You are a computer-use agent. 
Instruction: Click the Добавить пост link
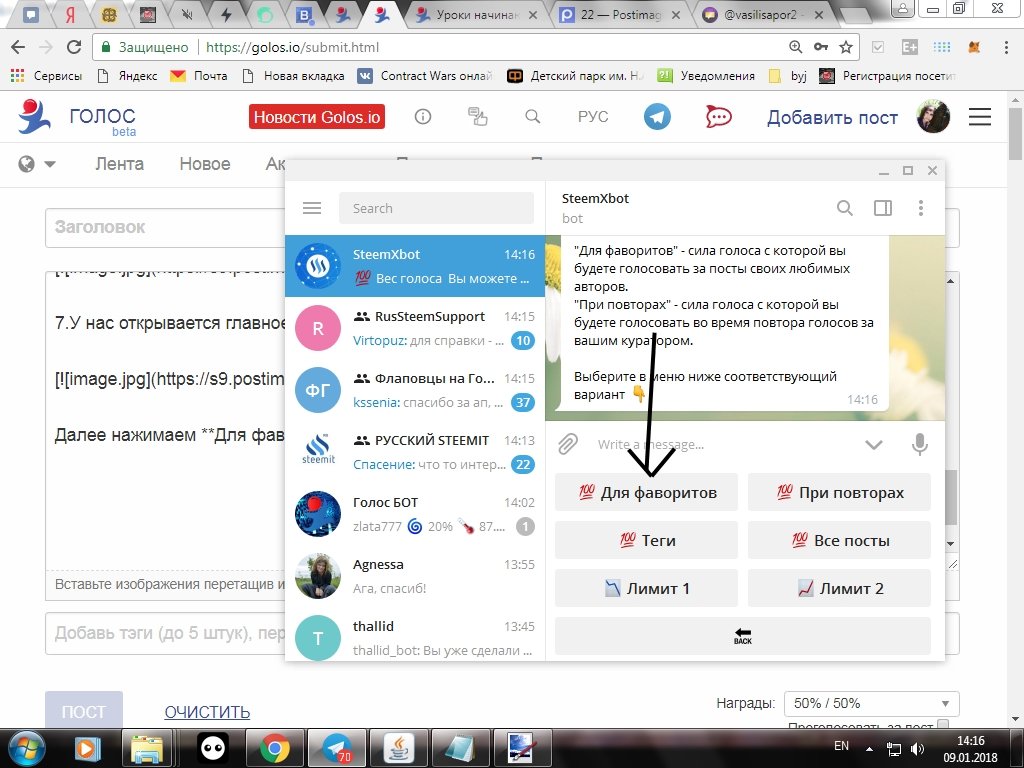click(832, 118)
